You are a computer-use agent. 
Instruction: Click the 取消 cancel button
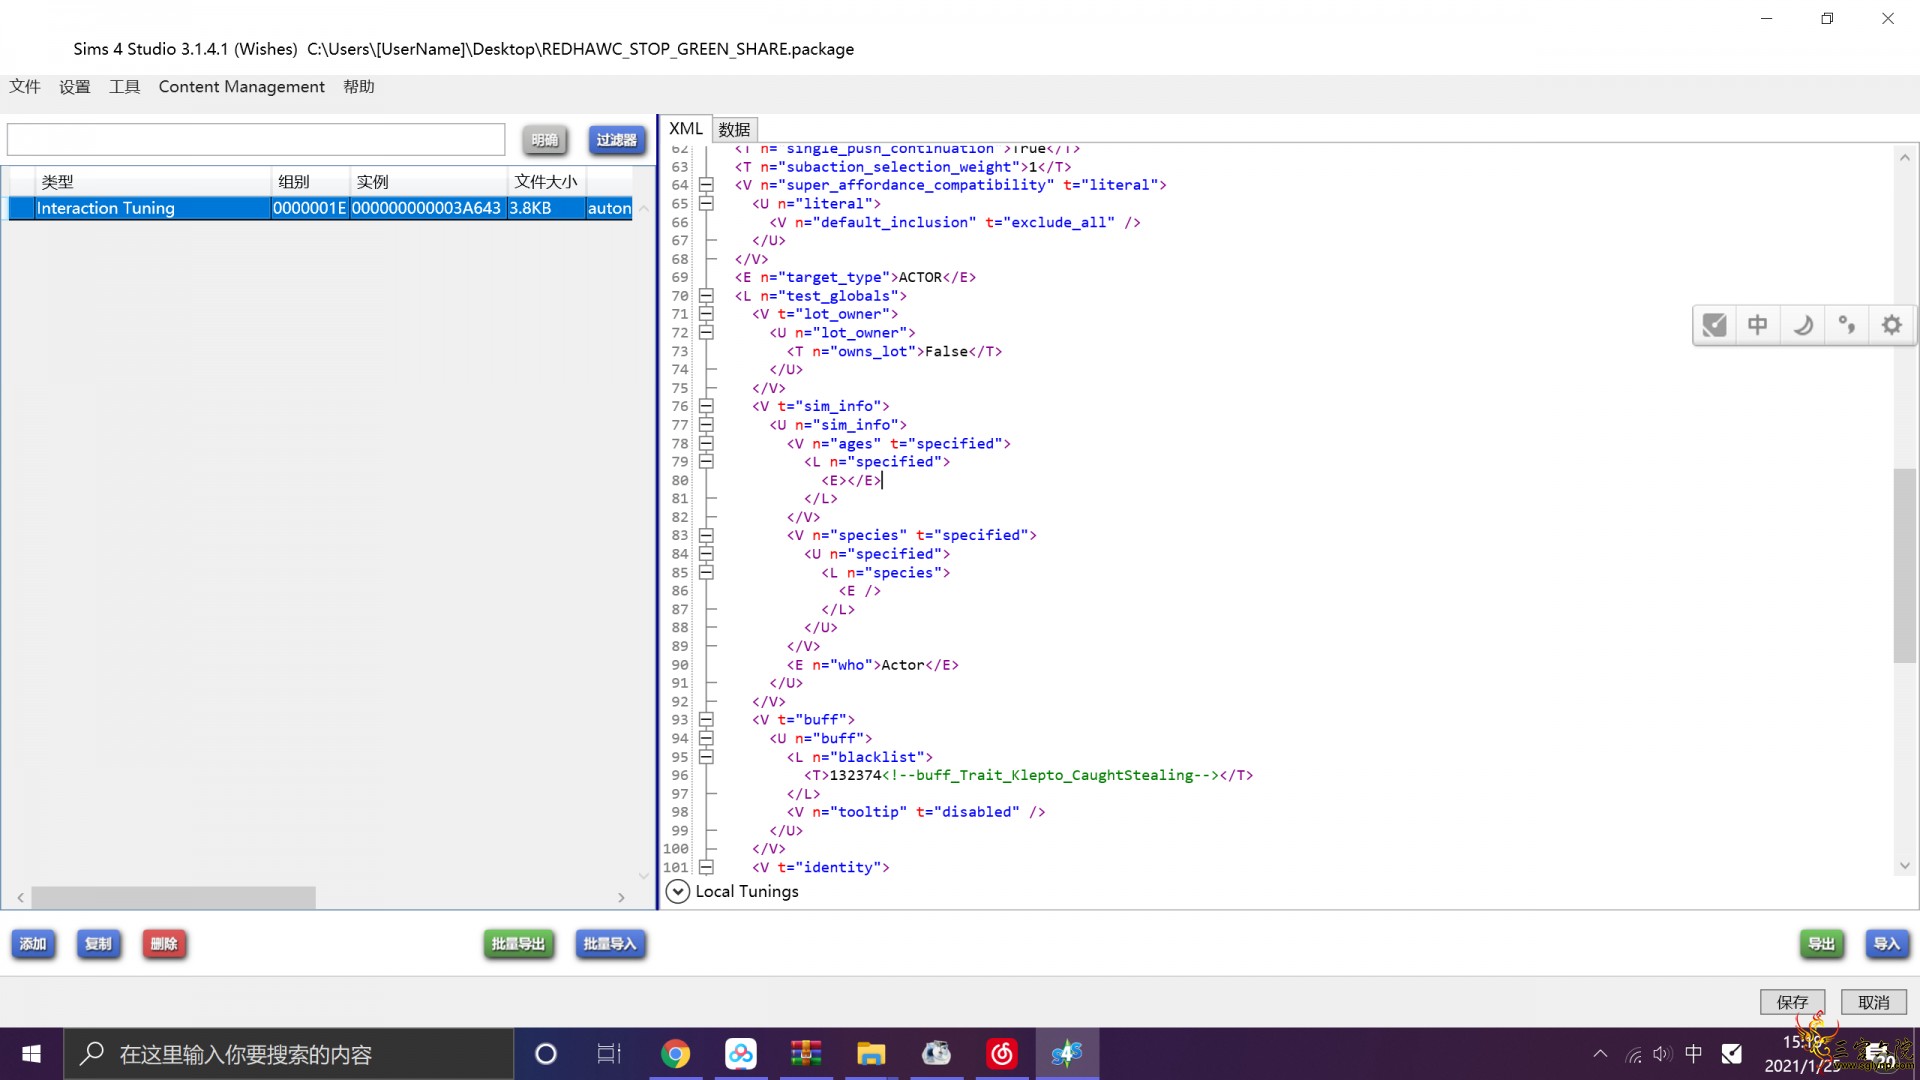point(1873,1002)
